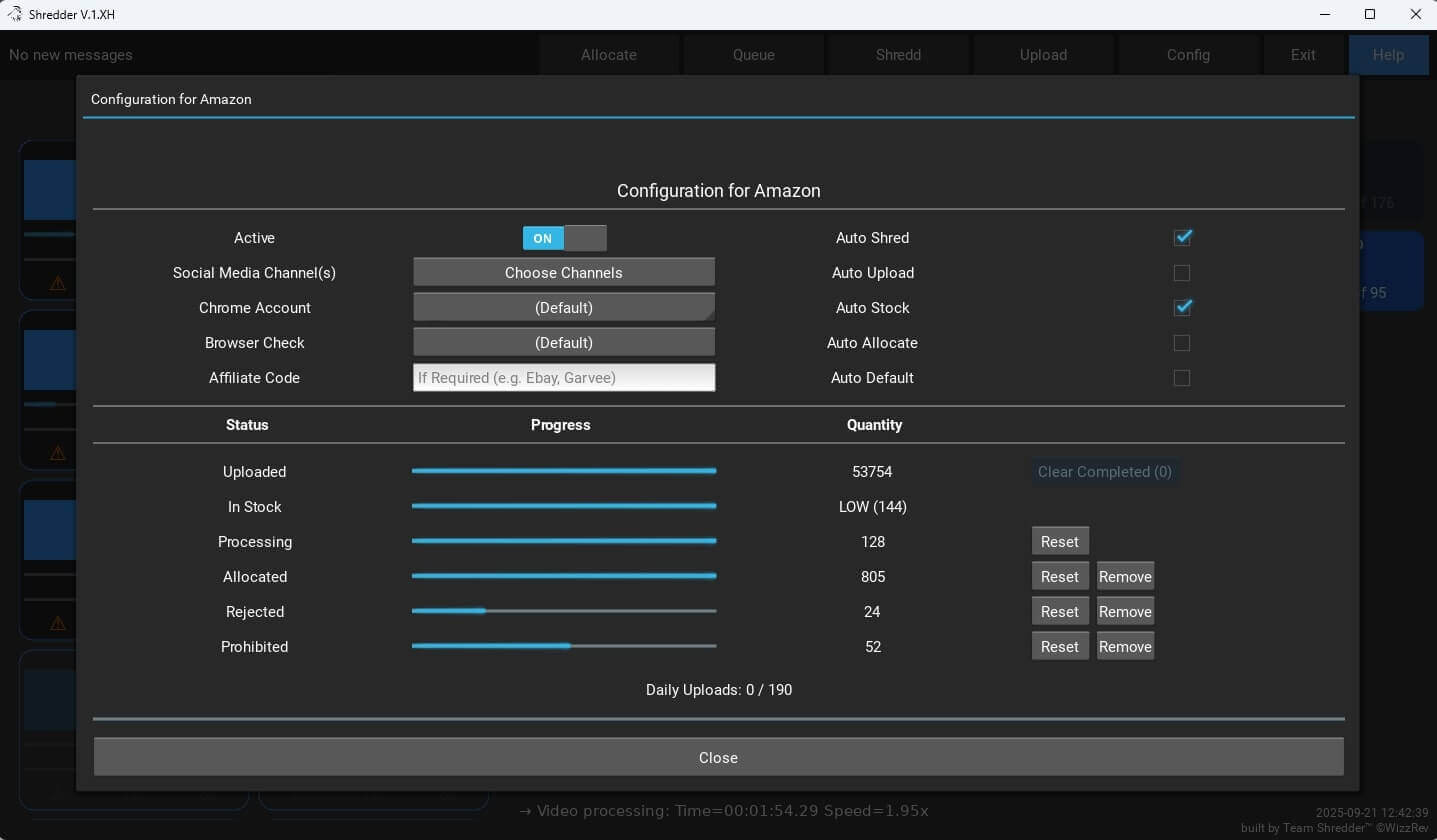Remove the Allocated items

pyautogui.click(x=1125, y=577)
